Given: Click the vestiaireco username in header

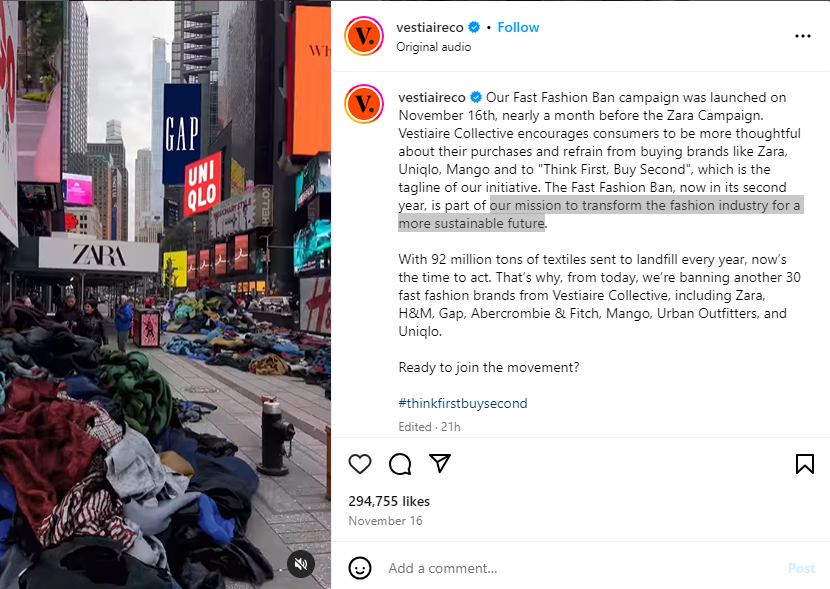Looking at the screenshot, I should click(430, 28).
